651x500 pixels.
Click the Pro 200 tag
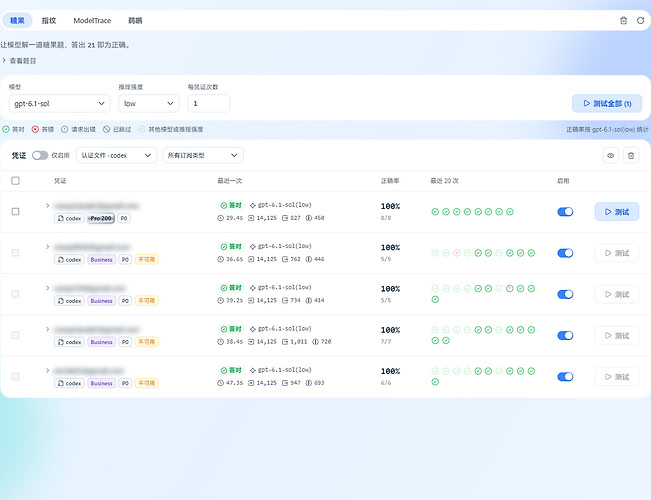[101, 218]
